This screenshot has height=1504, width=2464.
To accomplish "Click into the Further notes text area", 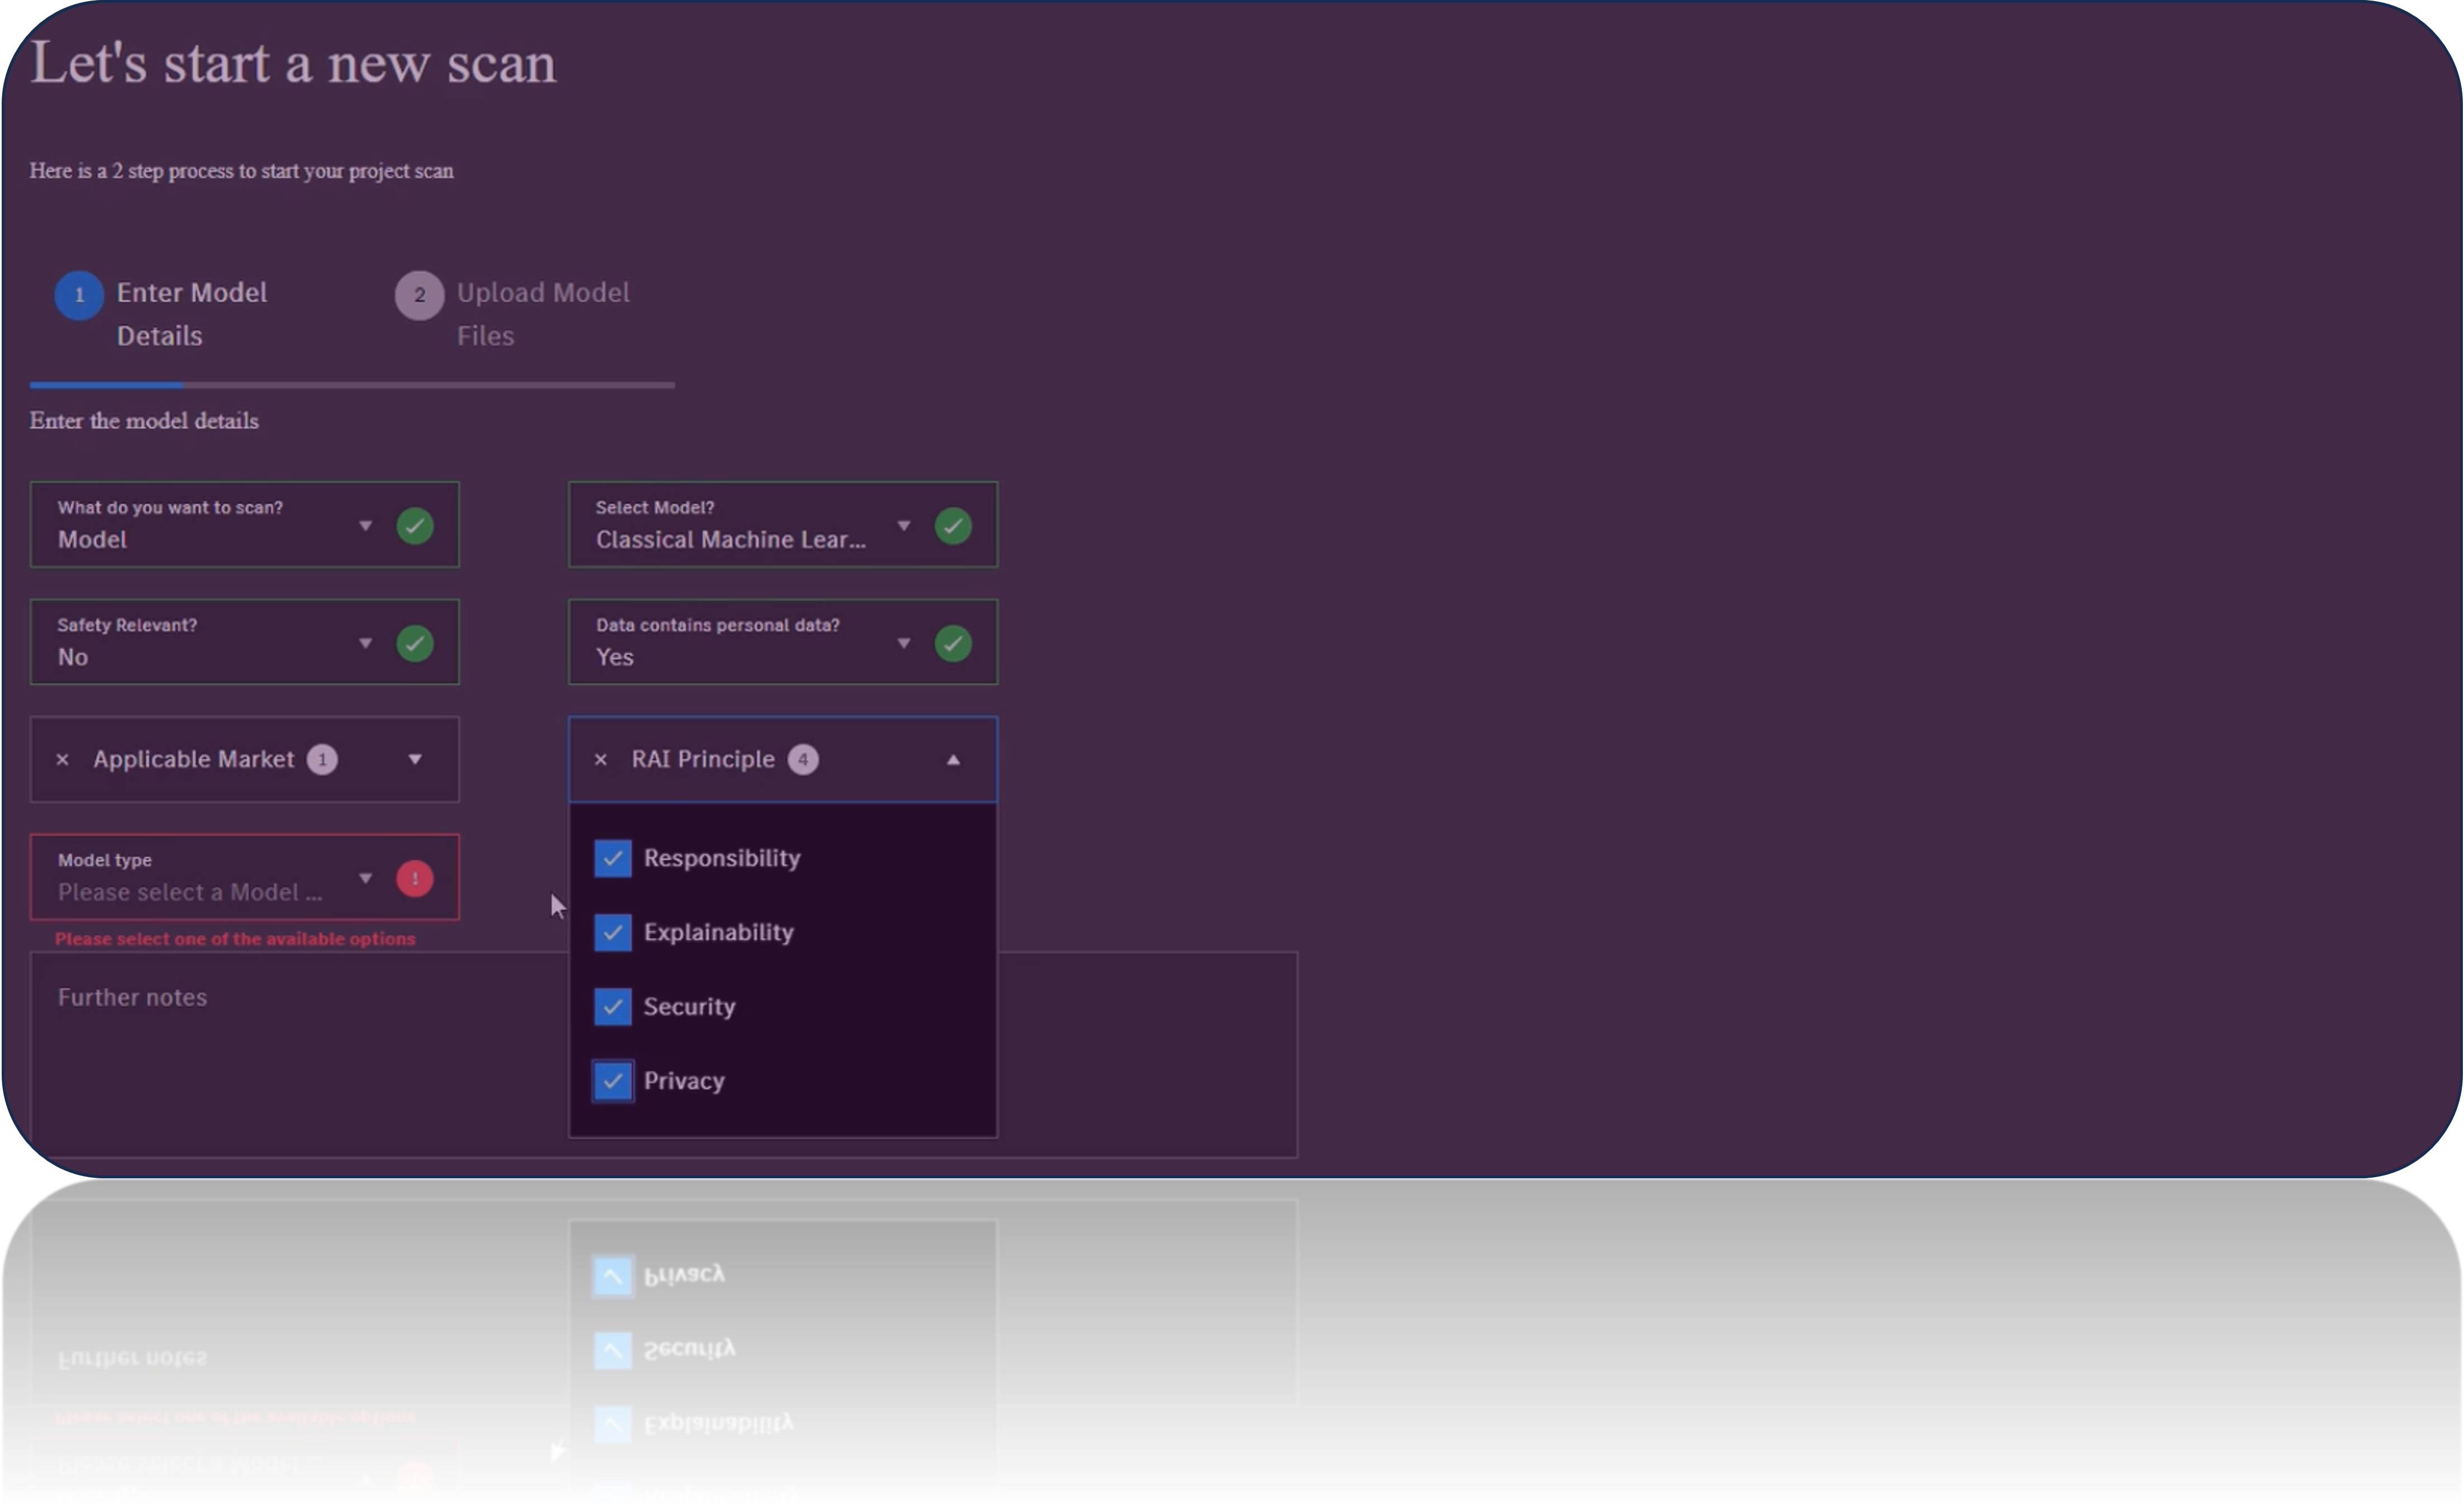I will (664, 1055).
